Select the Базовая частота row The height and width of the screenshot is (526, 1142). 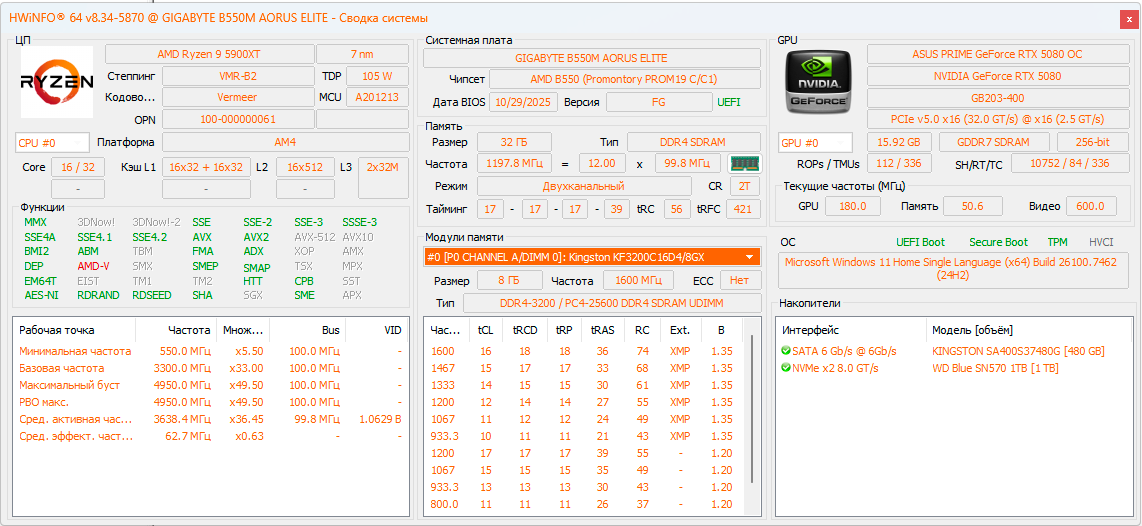click(211, 368)
